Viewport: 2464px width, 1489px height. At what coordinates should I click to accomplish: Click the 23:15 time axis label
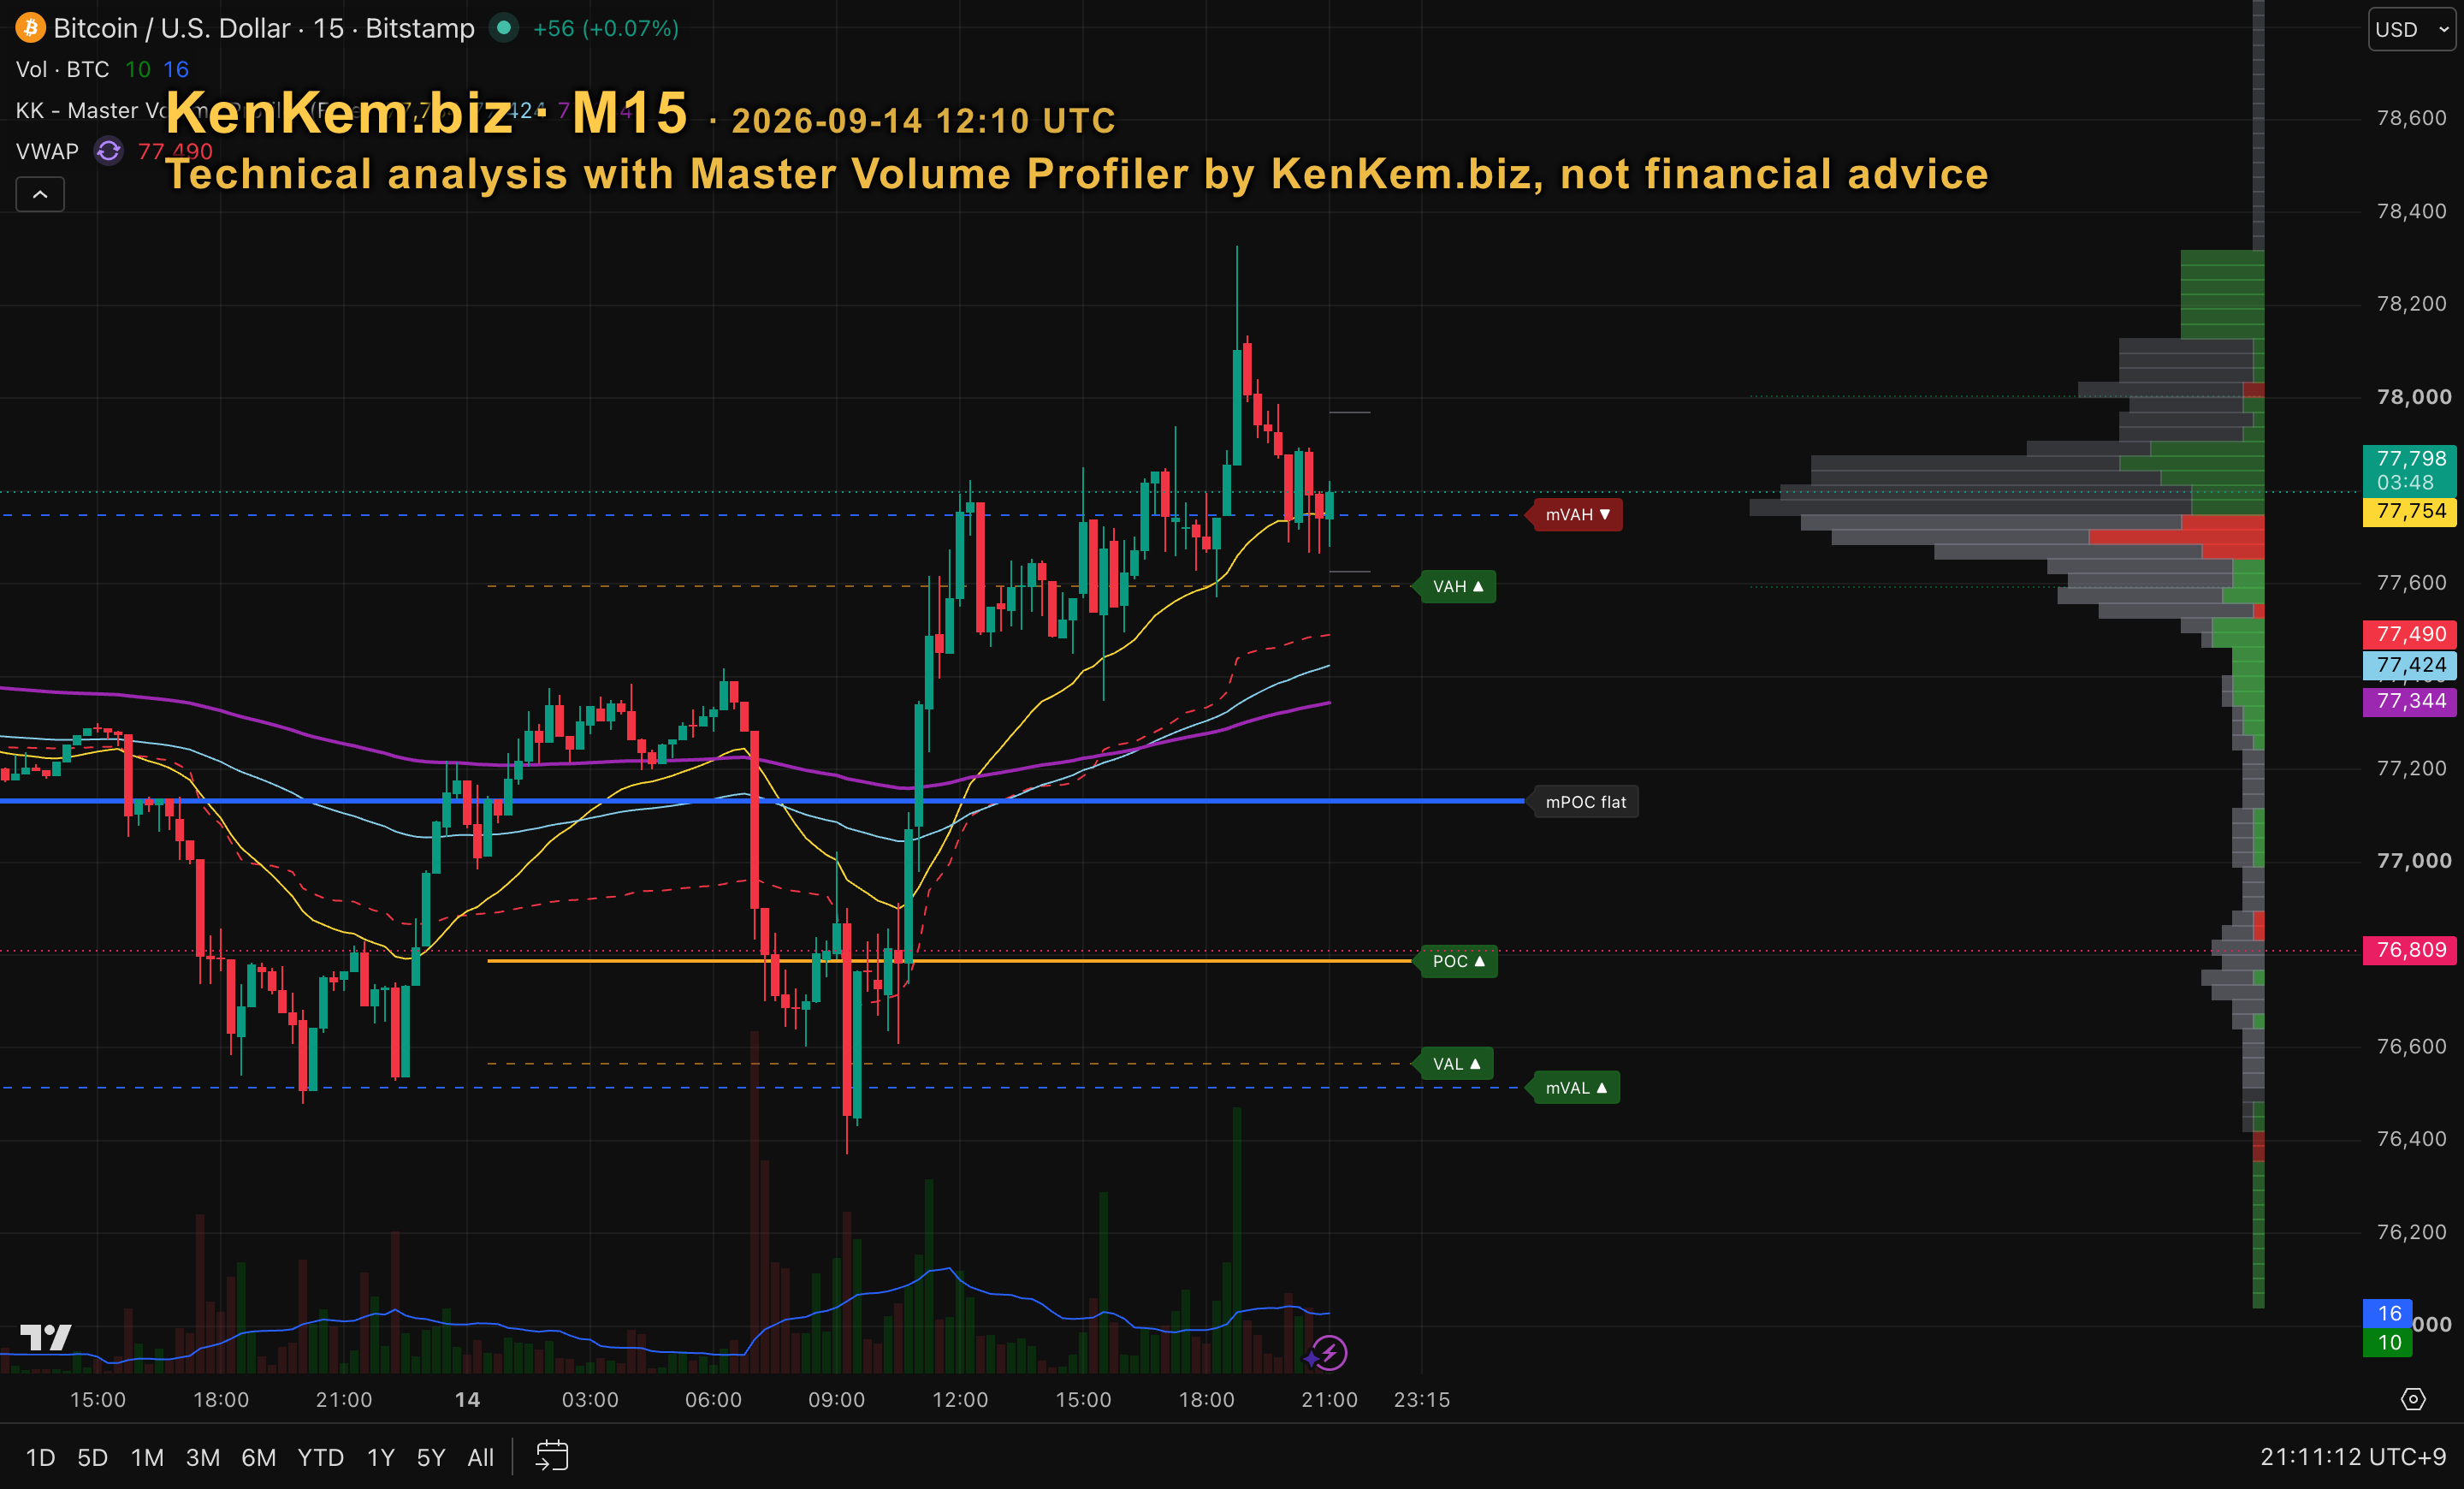point(1422,1400)
